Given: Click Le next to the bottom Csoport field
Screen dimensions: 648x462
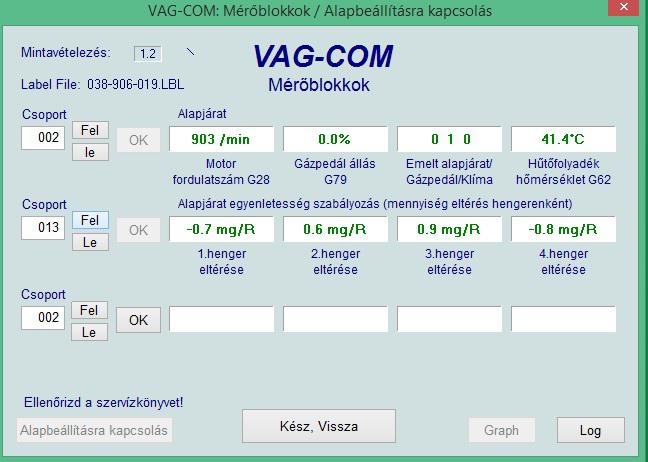Looking at the screenshot, I should tap(89, 332).
